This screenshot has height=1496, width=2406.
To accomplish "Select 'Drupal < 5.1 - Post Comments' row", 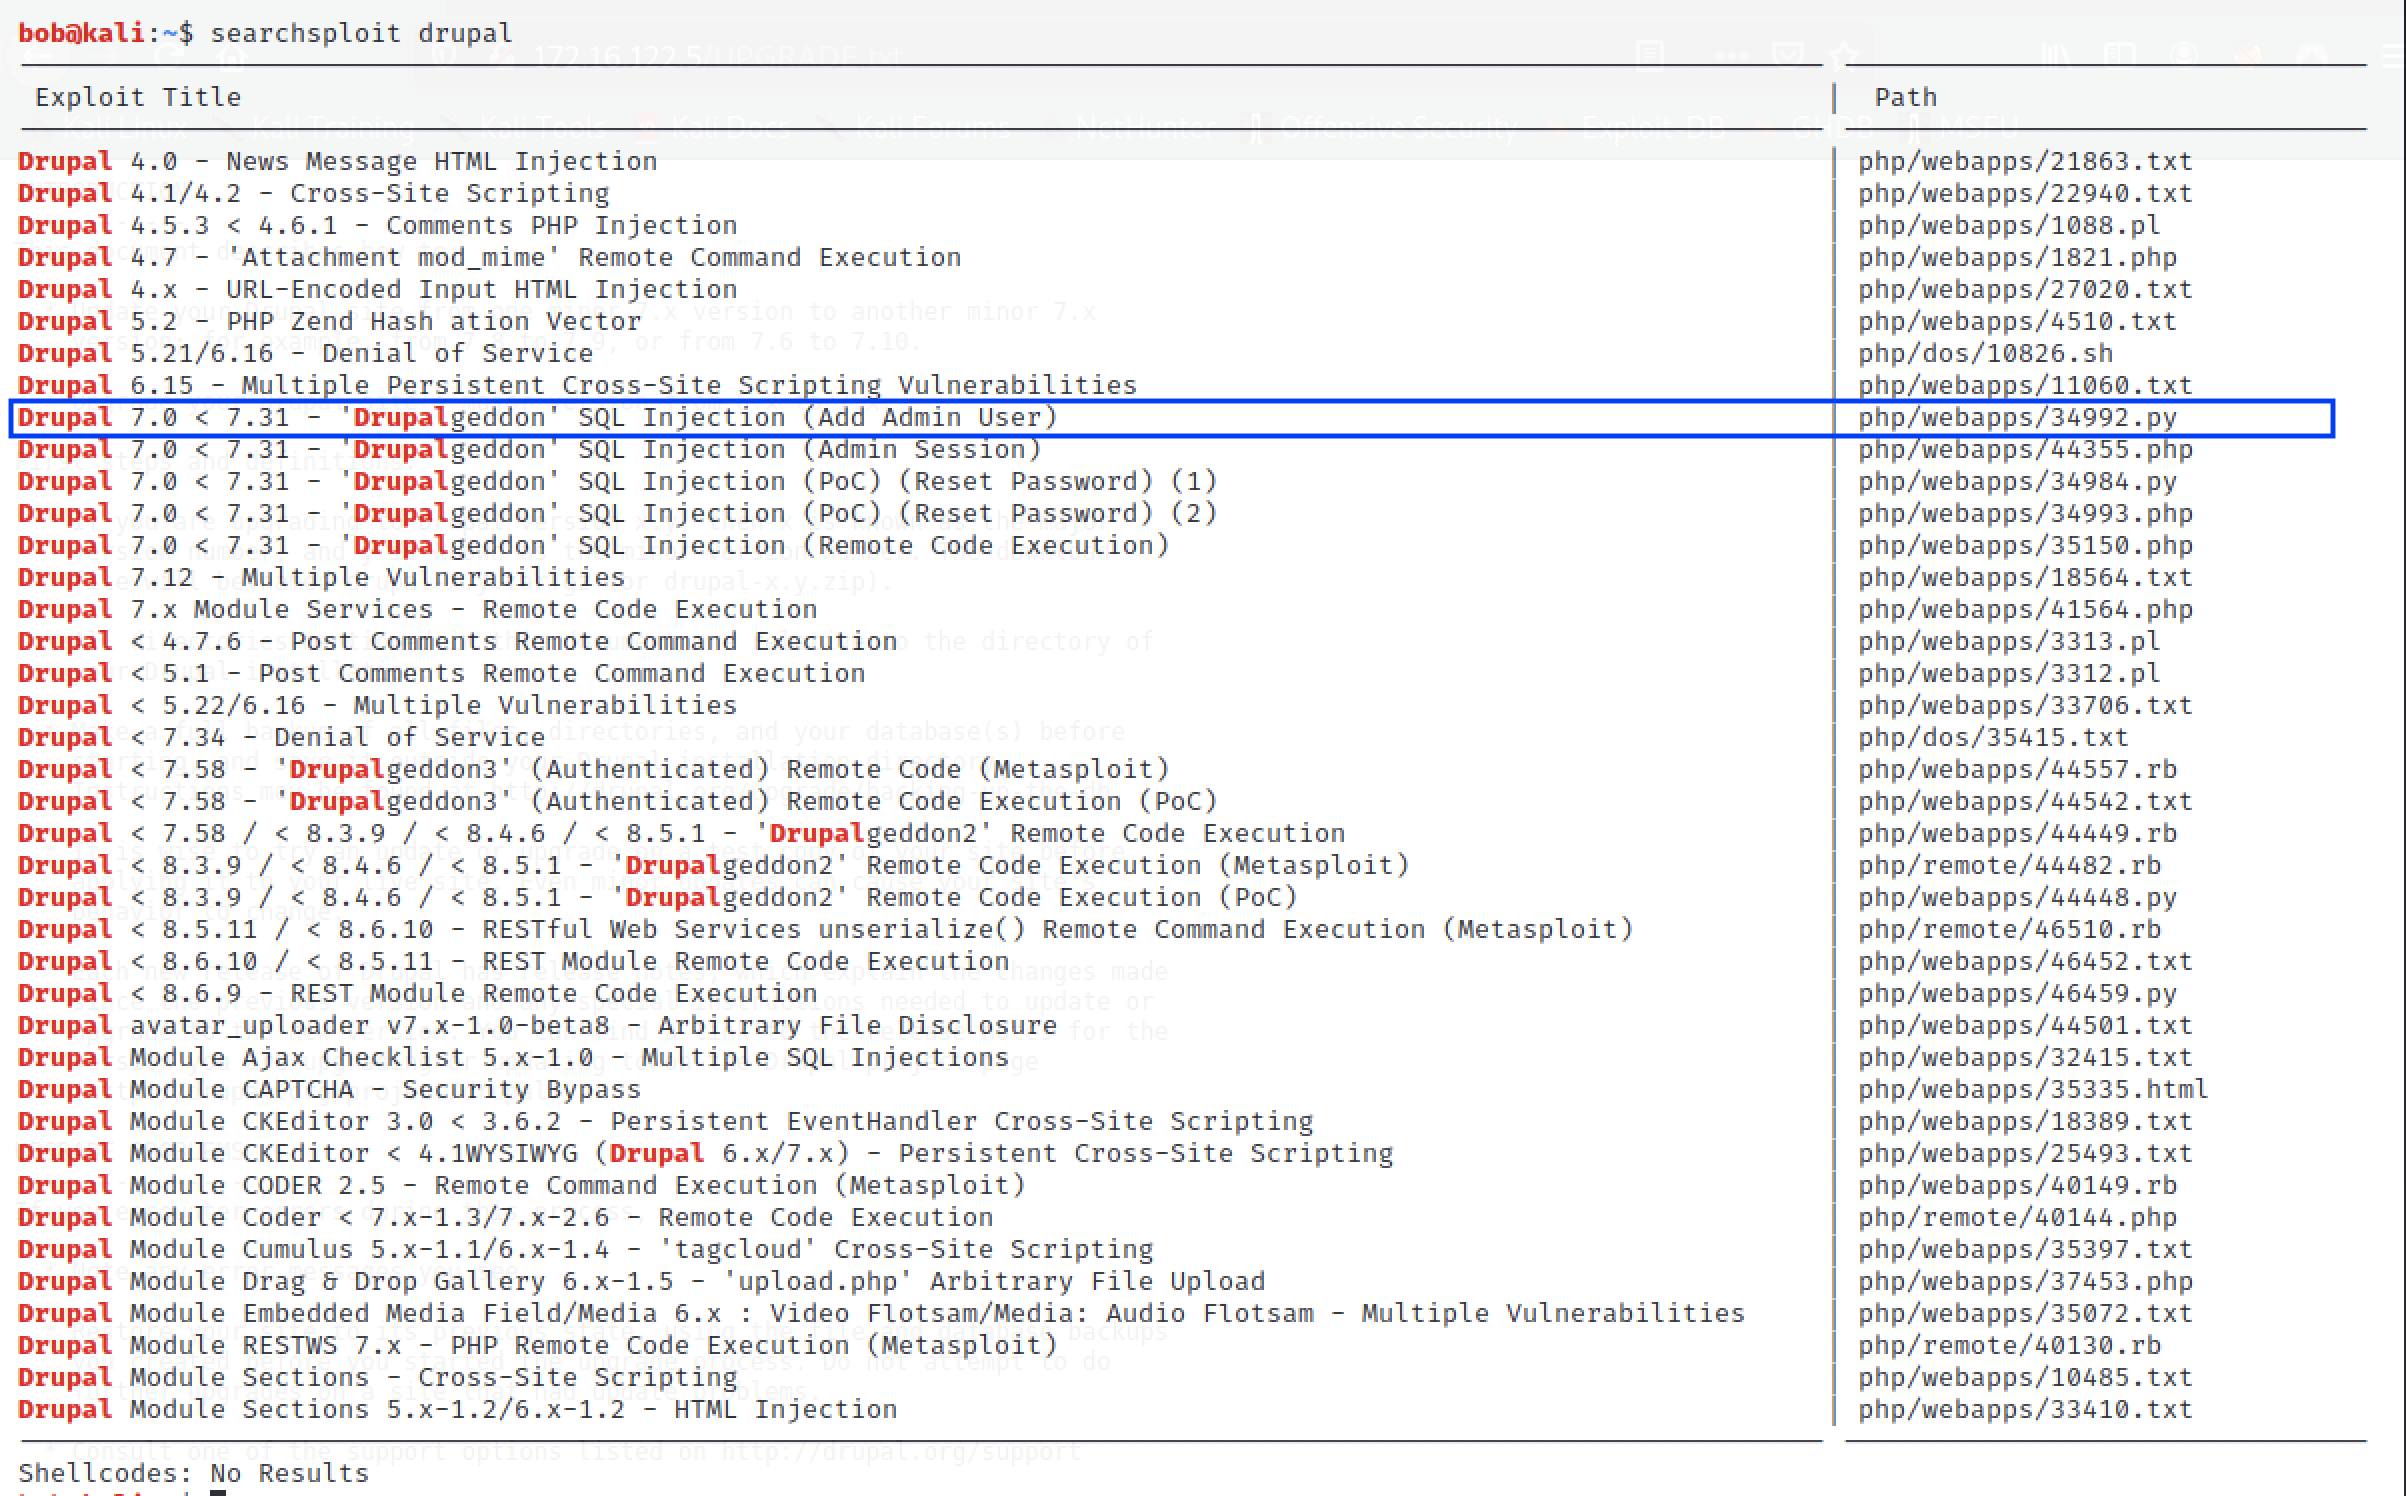I will click(442, 673).
